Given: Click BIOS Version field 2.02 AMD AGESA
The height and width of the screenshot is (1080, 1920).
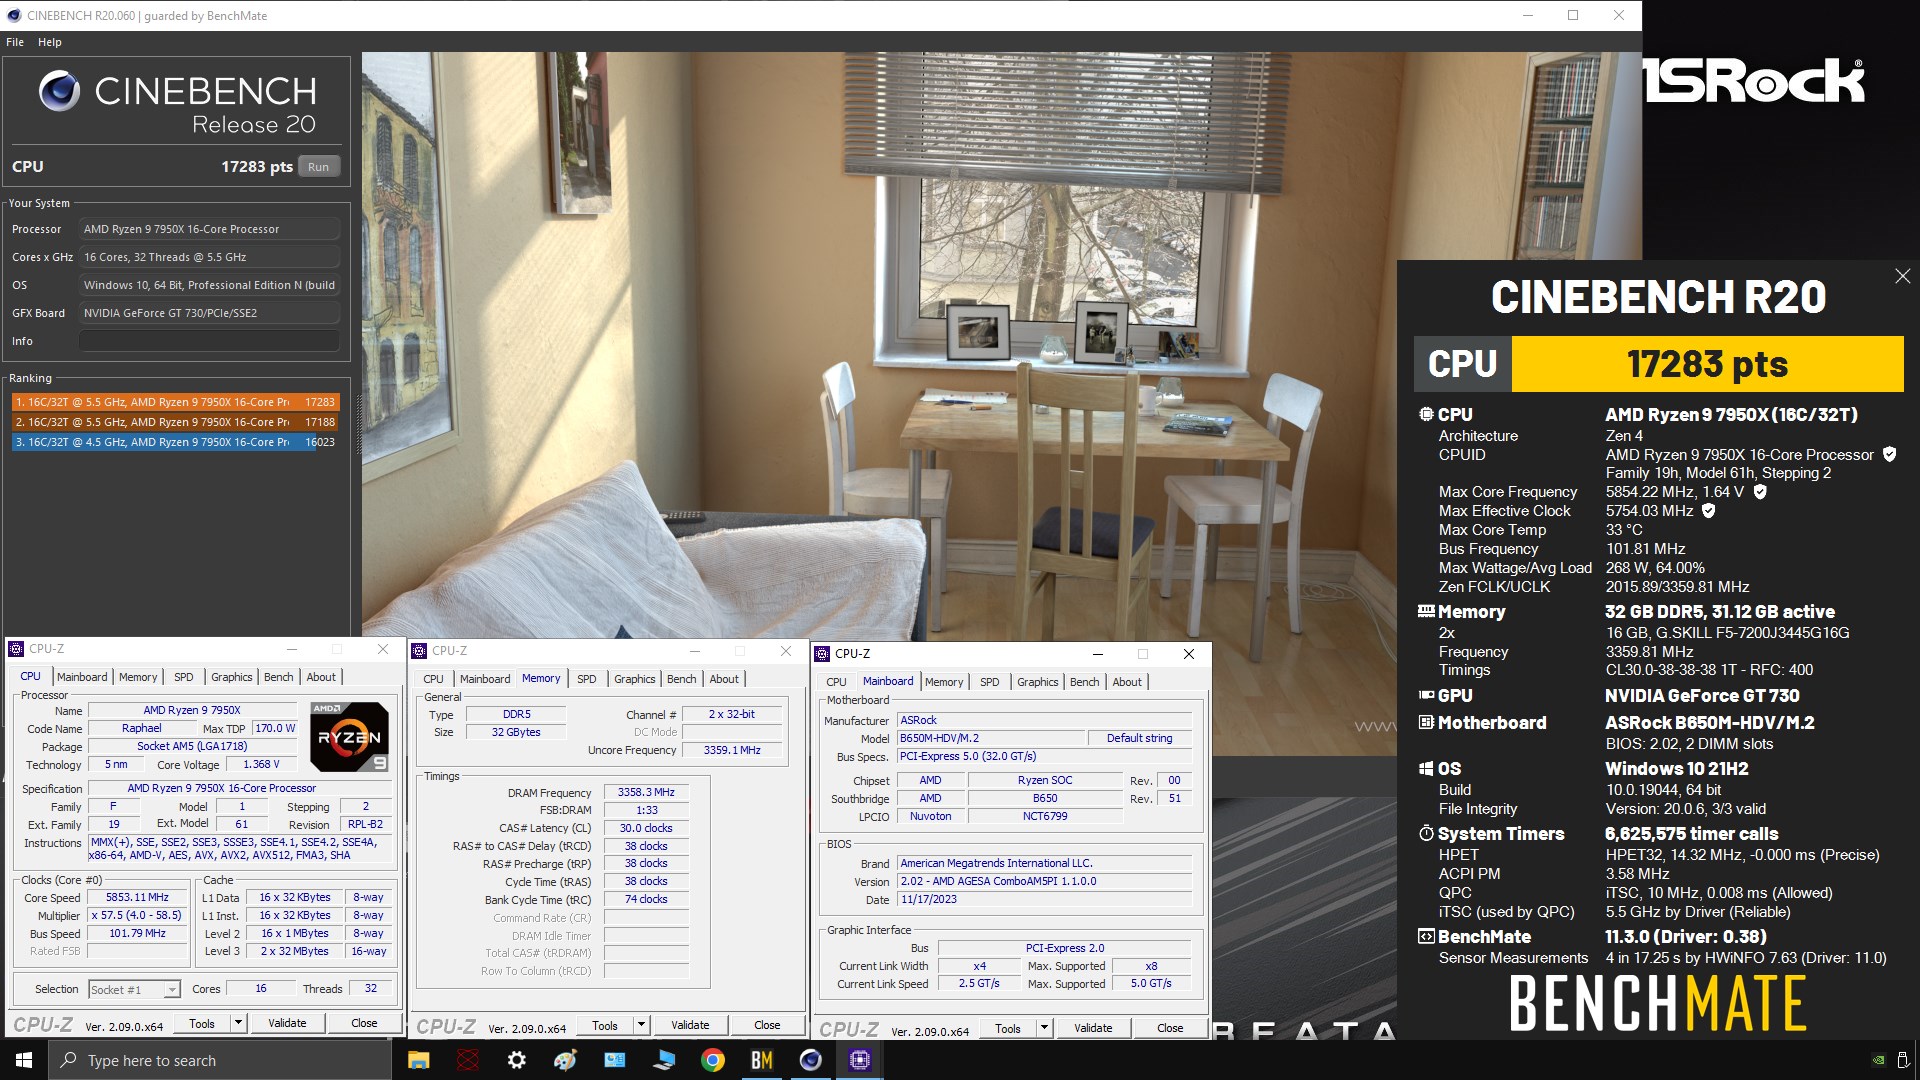Looking at the screenshot, I should click(x=1044, y=881).
